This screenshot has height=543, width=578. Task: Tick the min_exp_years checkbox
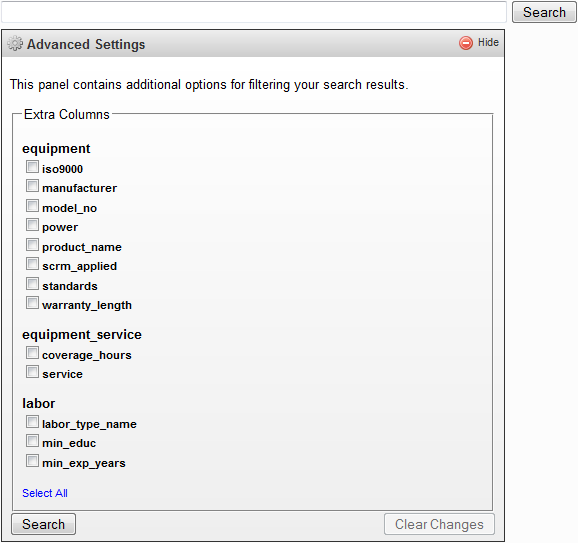pos(32,461)
